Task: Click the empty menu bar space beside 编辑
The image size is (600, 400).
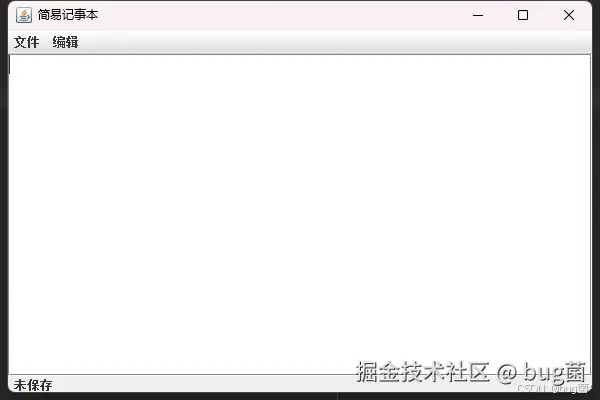Action: pyautogui.click(x=333, y=42)
